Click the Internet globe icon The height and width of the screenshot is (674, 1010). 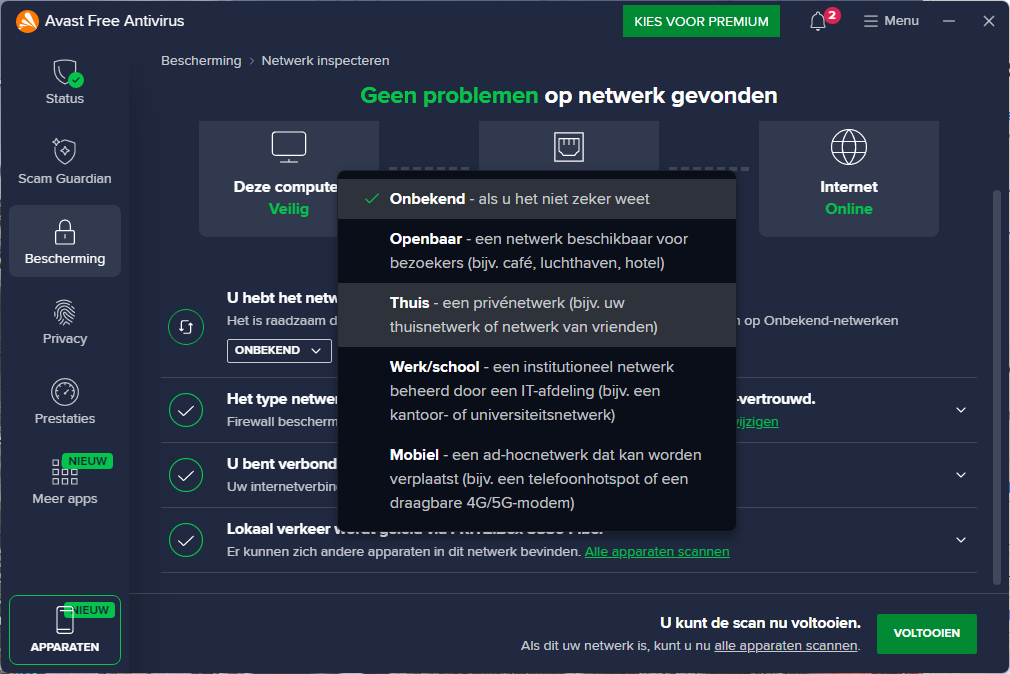pos(848,147)
